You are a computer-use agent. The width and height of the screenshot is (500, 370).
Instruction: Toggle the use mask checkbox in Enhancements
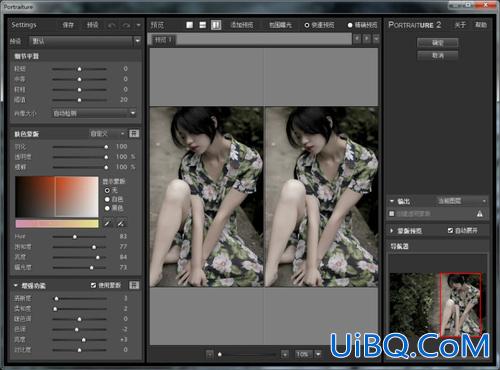93,285
